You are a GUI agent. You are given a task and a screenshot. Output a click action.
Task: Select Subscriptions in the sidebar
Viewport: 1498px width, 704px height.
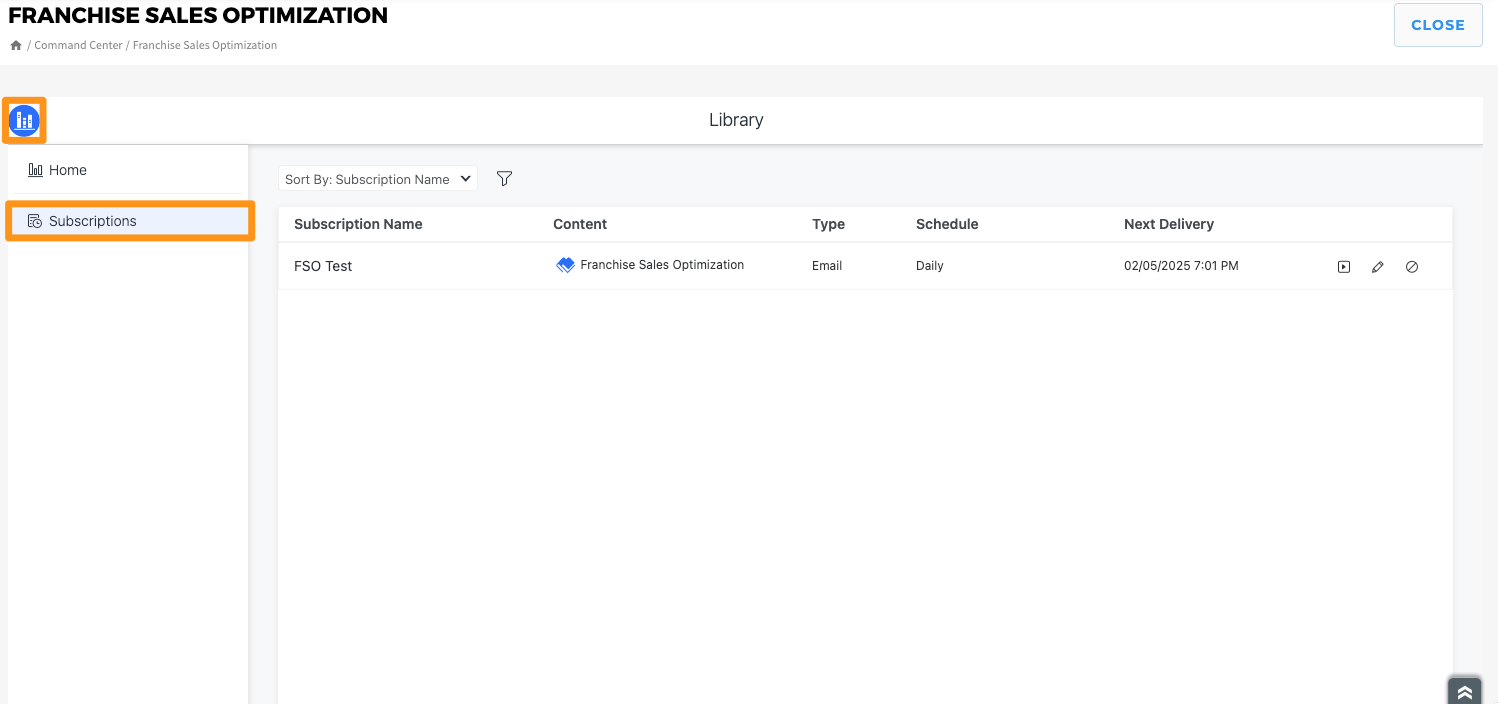130,221
